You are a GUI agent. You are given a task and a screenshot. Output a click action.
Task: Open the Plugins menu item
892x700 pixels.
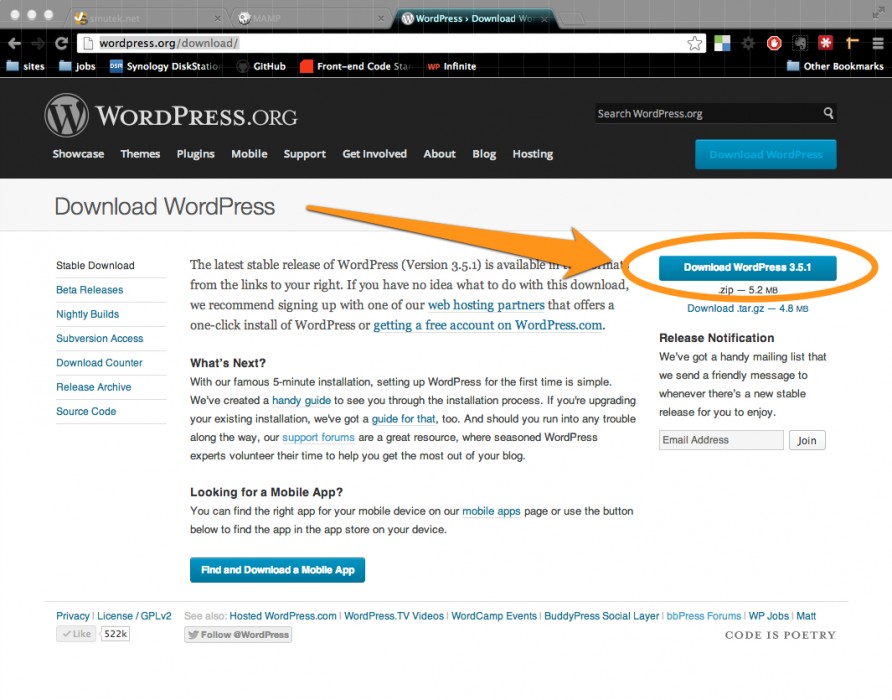196,154
